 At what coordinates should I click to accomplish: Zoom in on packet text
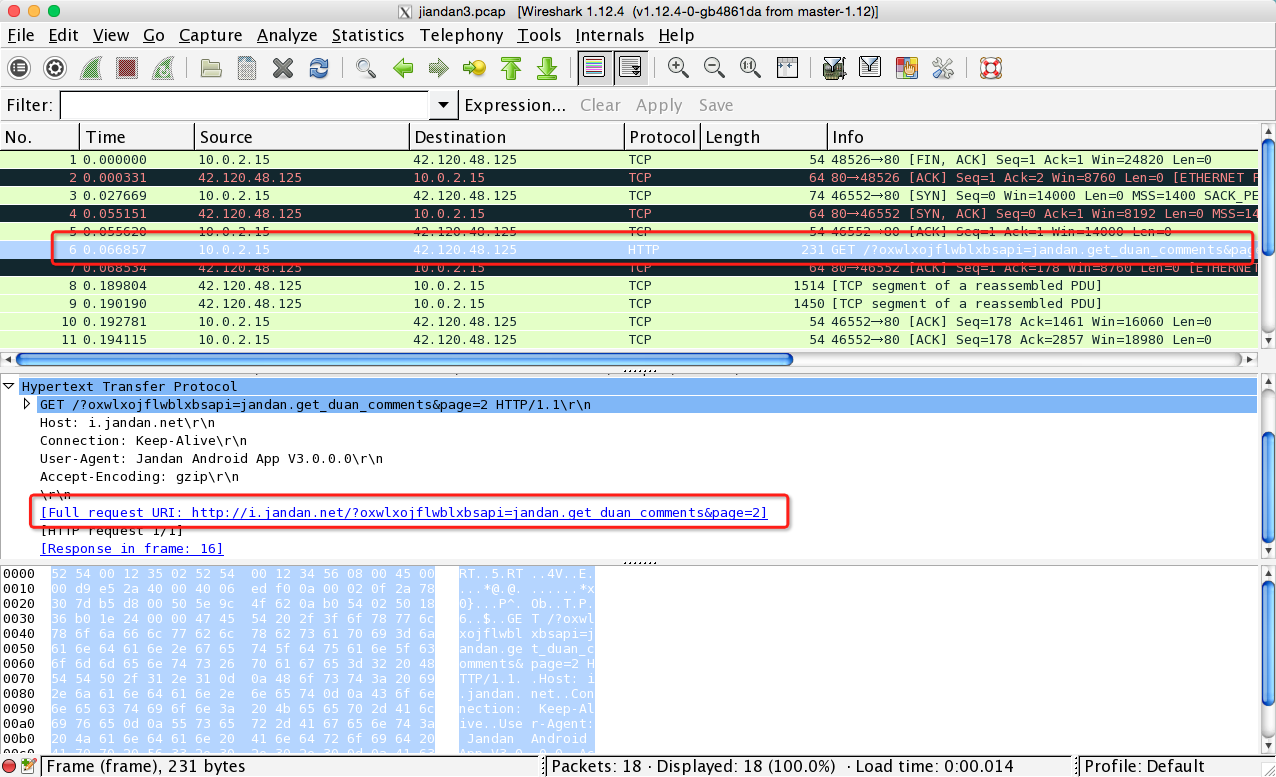tap(678, 68)
